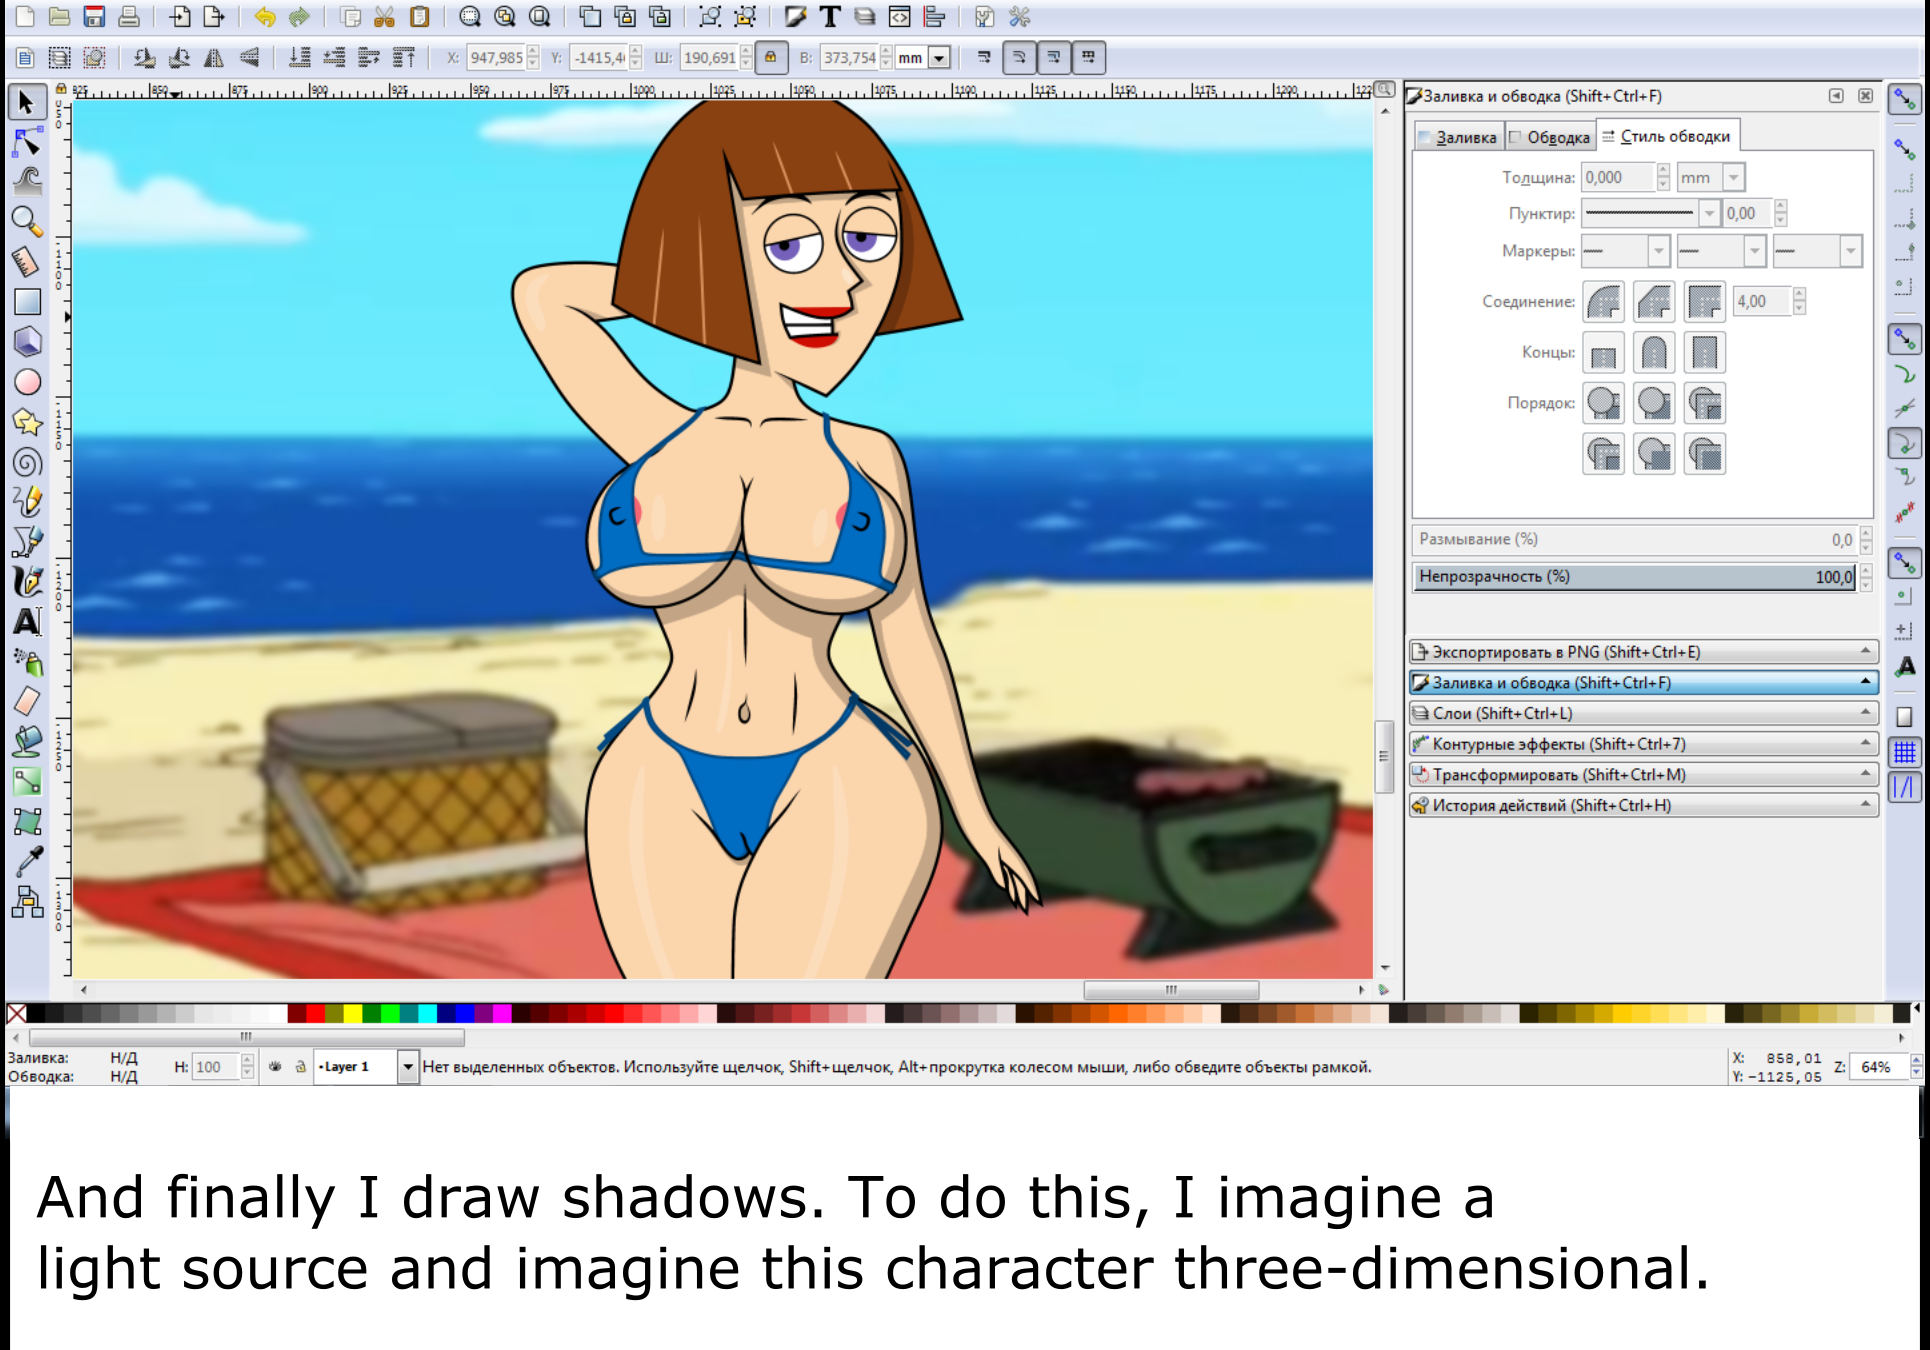Select the Tweak tool
This screenshot has width=1930, height=1350.
tap(27, 181)
